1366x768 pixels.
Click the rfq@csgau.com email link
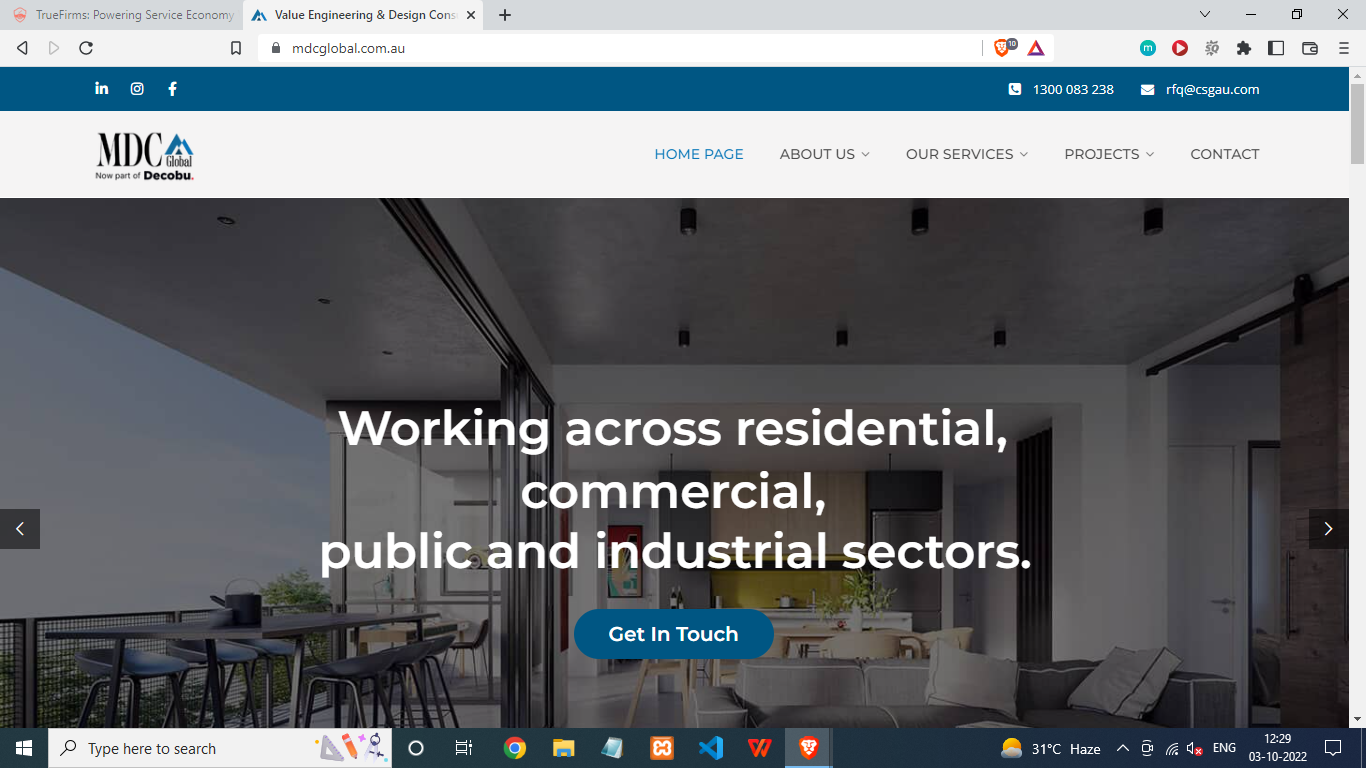pyautogui.click(x=1212, y=89)
